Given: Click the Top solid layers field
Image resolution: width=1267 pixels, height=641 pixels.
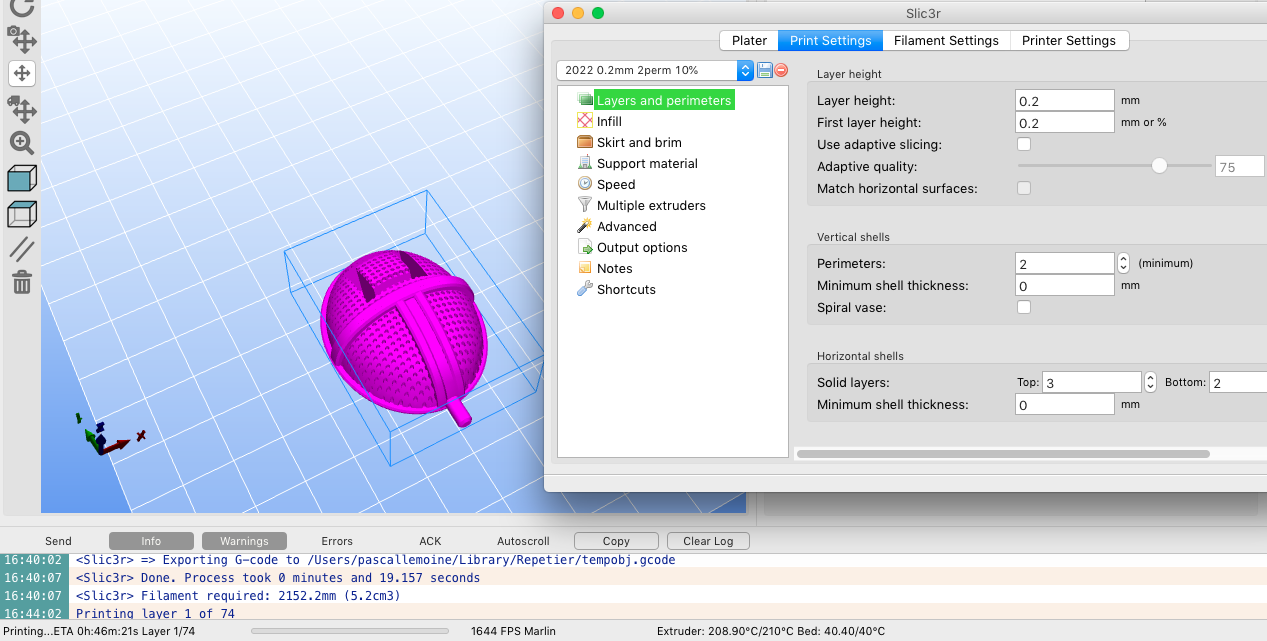Looking at the screenshot, I should (1092, 383).
